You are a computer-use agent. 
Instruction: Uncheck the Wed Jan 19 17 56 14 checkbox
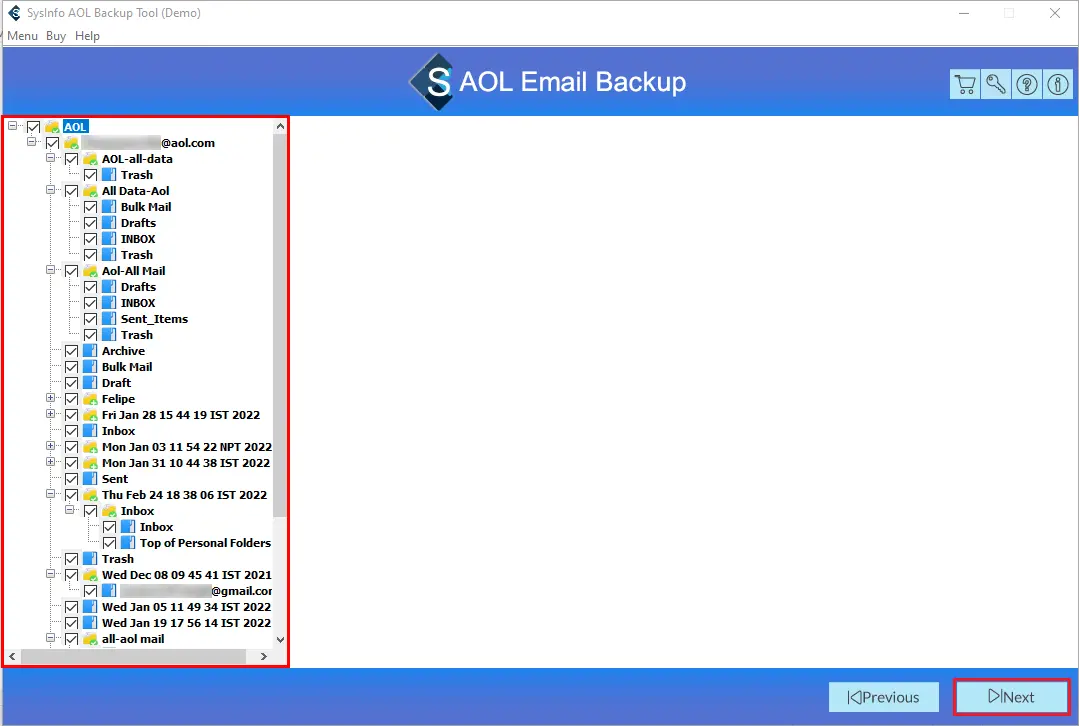(72, 623)
